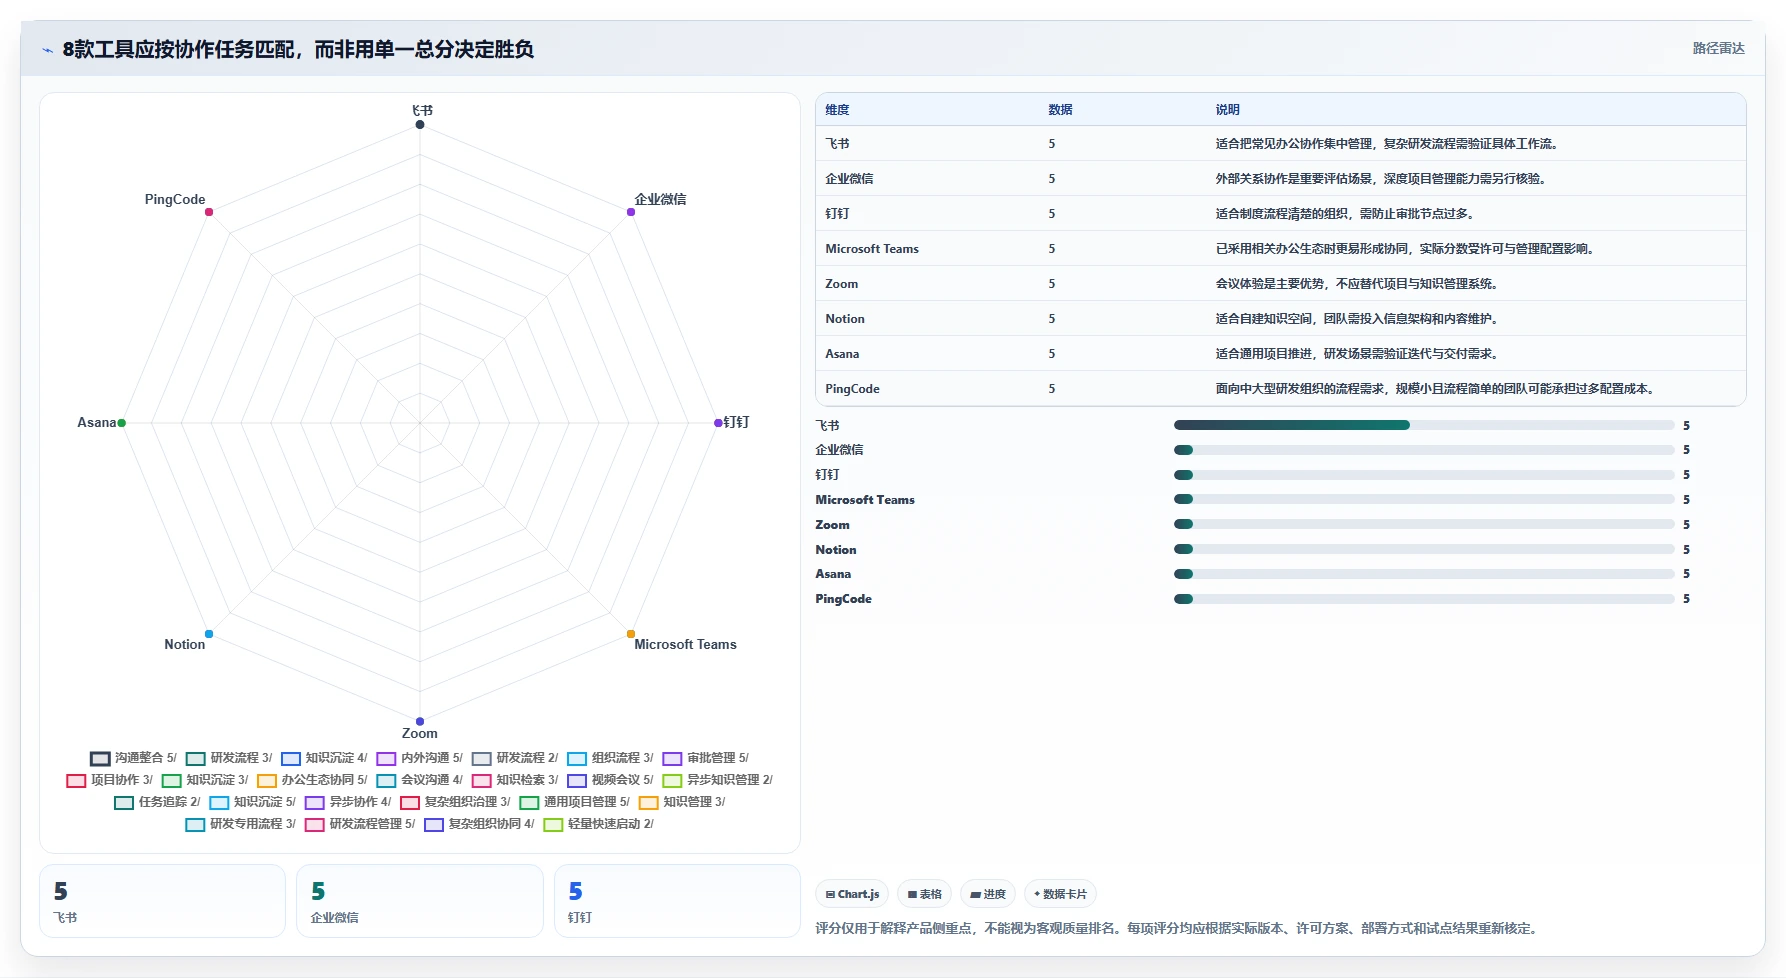Hide the 项目协作 3/ dataset
The image size is (1786, 978).
tap(110, 780)
